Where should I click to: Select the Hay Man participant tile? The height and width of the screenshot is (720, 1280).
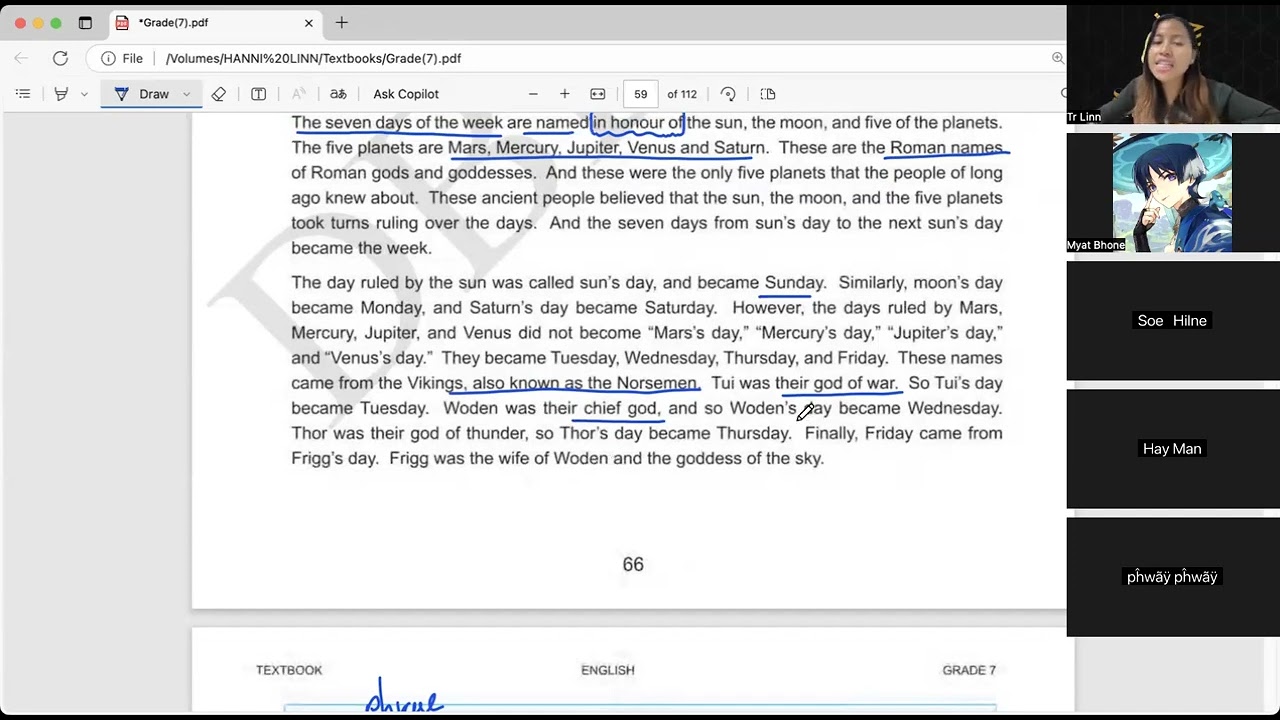(x=1173, y=448)
